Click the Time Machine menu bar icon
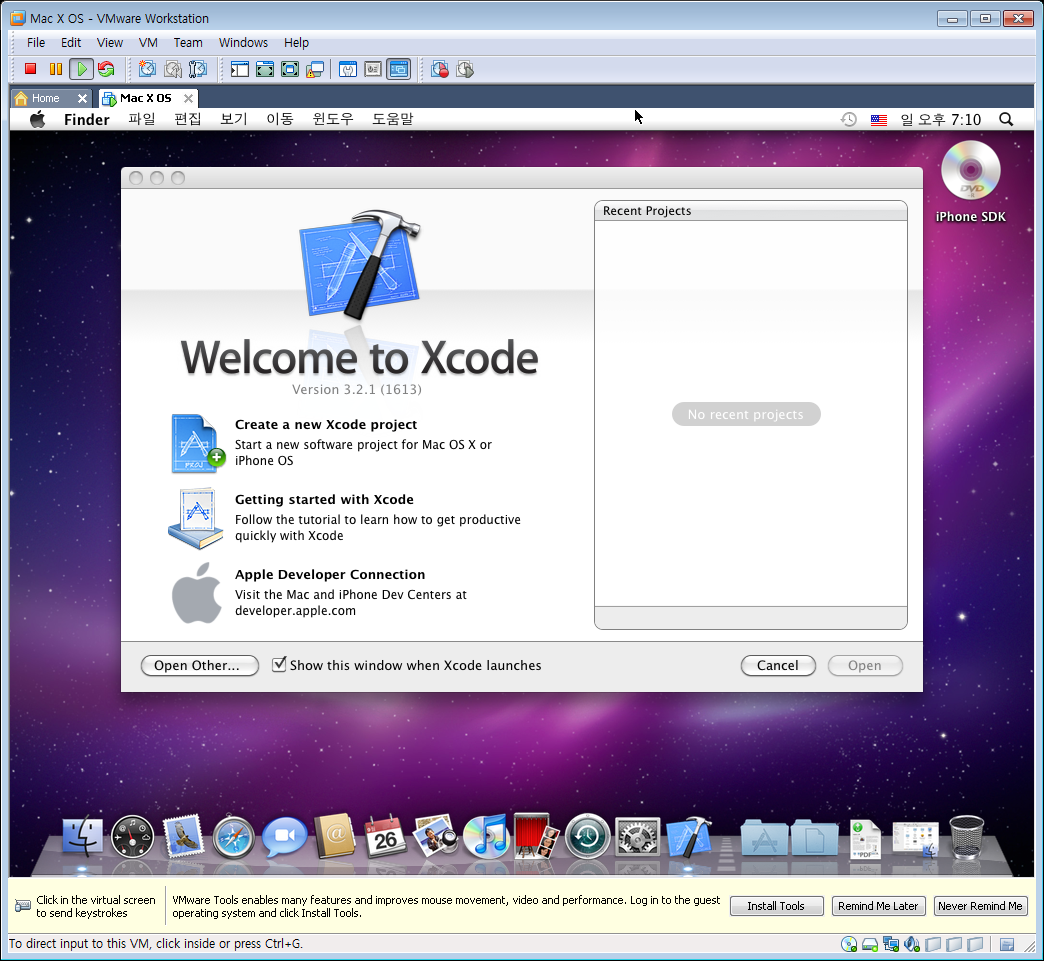The width and height of the screenshot is (1044, 961). tap(848, 119)
